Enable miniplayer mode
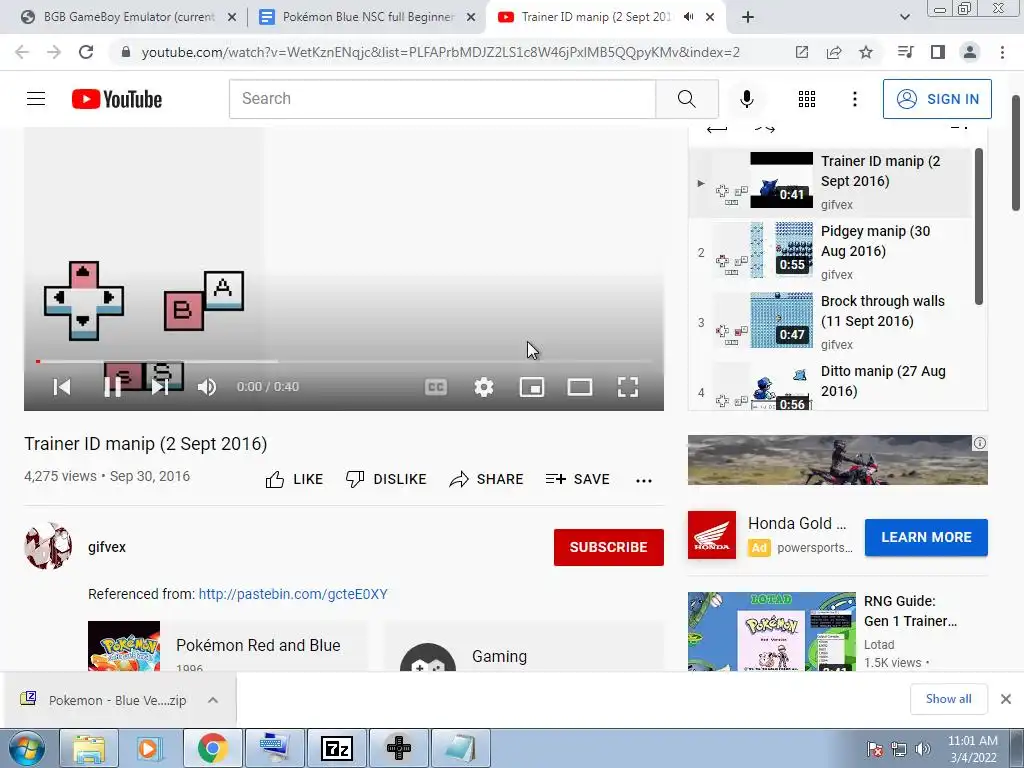Screen dimensions: 1024x768 (532, 387)
